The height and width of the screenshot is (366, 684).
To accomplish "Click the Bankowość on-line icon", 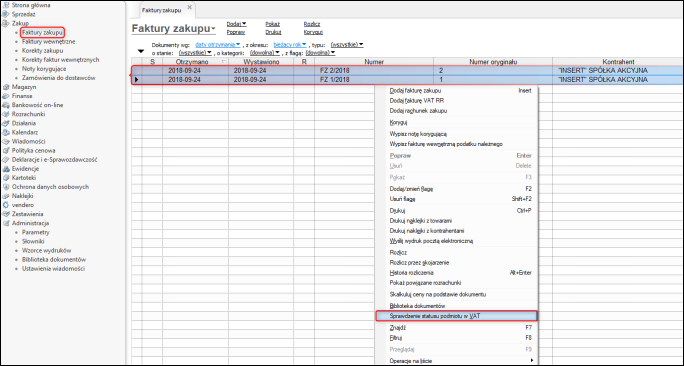I will (6, 105).
